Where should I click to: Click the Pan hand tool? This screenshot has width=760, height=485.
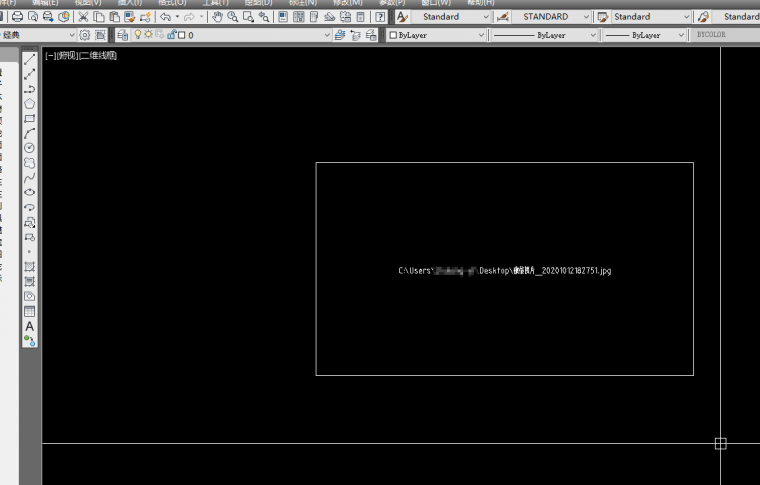click(217, 17)
